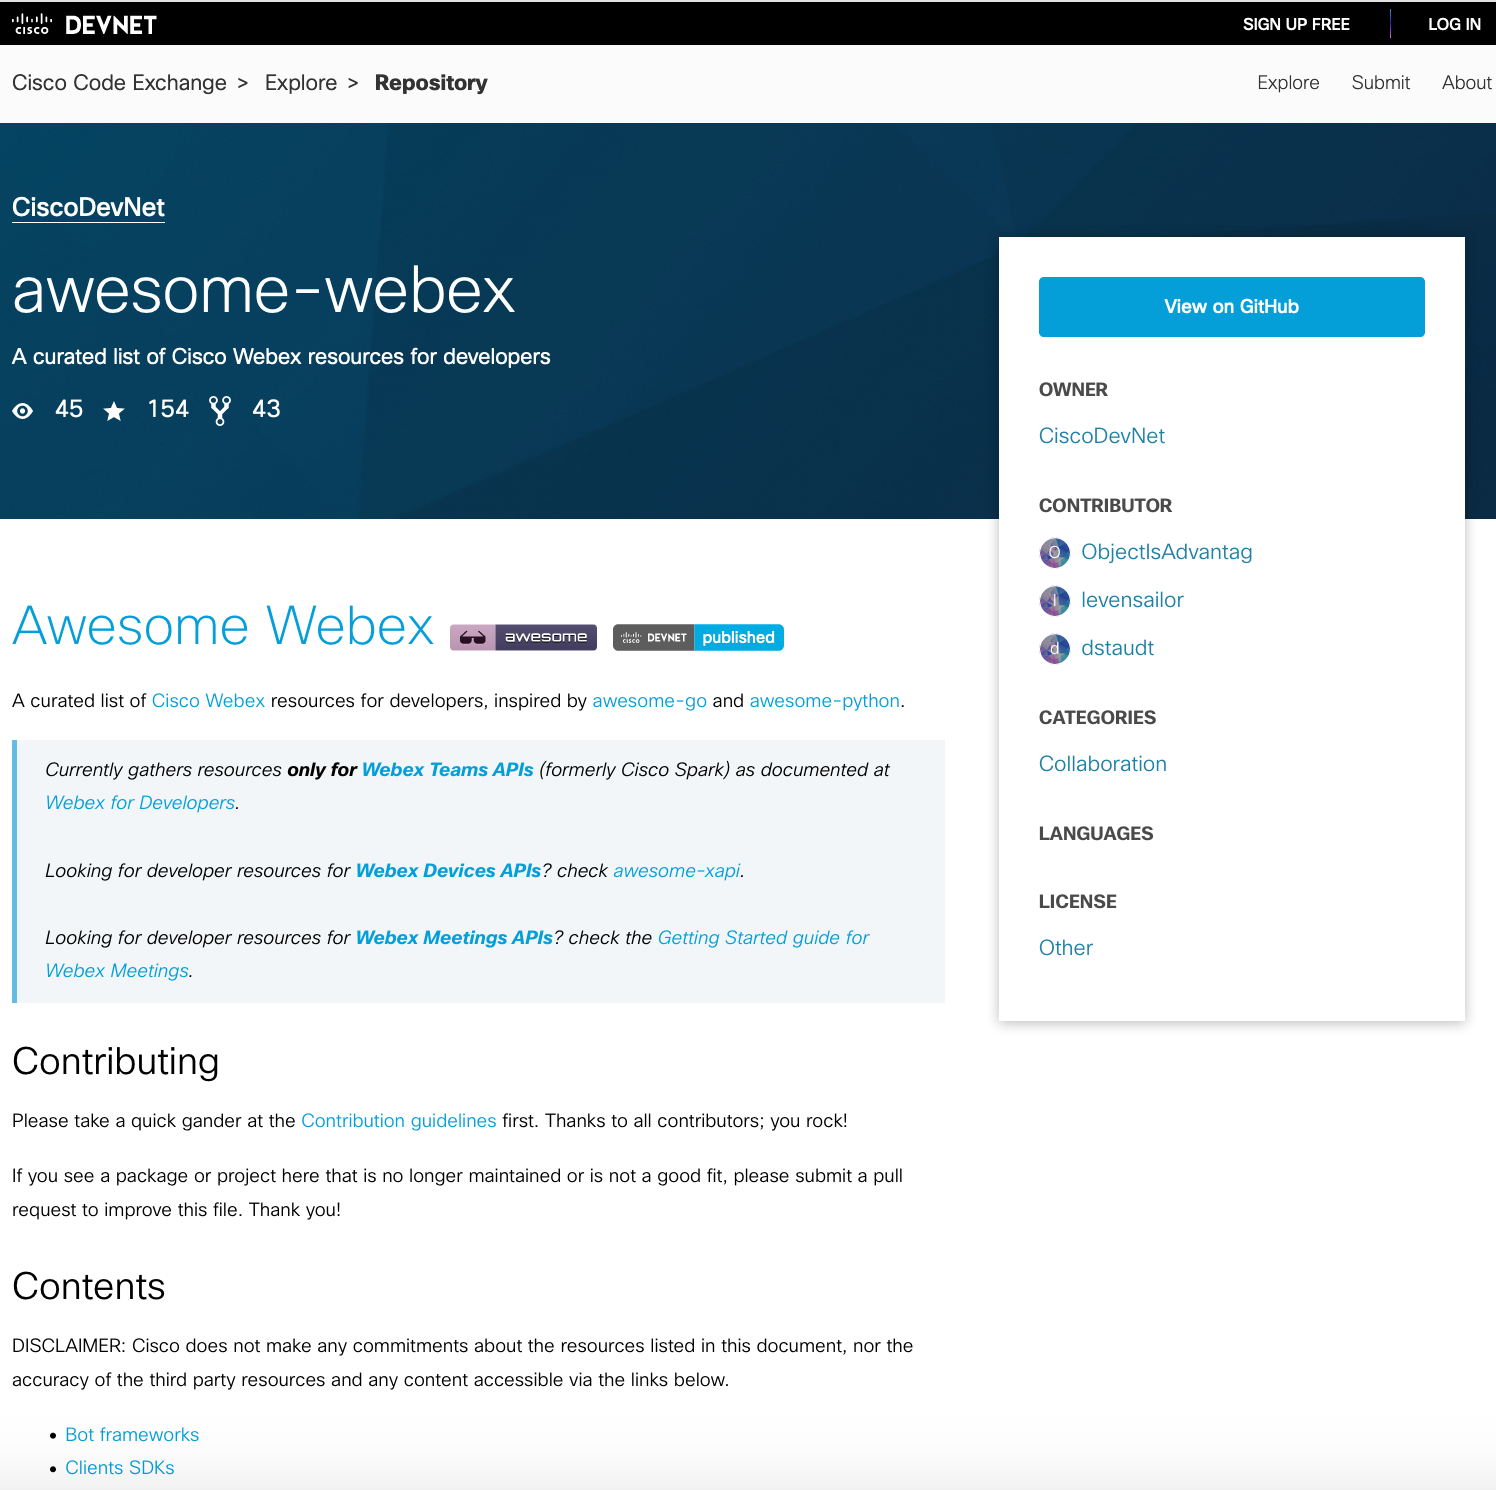Follow the awesome-xapi link

(x=676, y=870)
